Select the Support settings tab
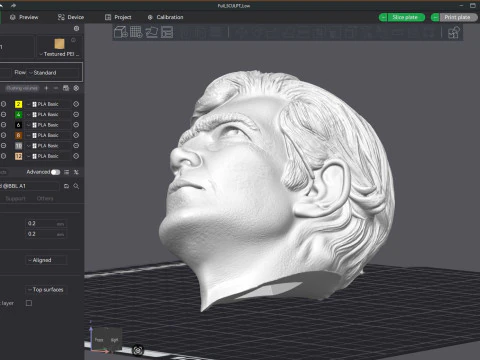The width and height of the screenshot is (480, 360). 15,198
